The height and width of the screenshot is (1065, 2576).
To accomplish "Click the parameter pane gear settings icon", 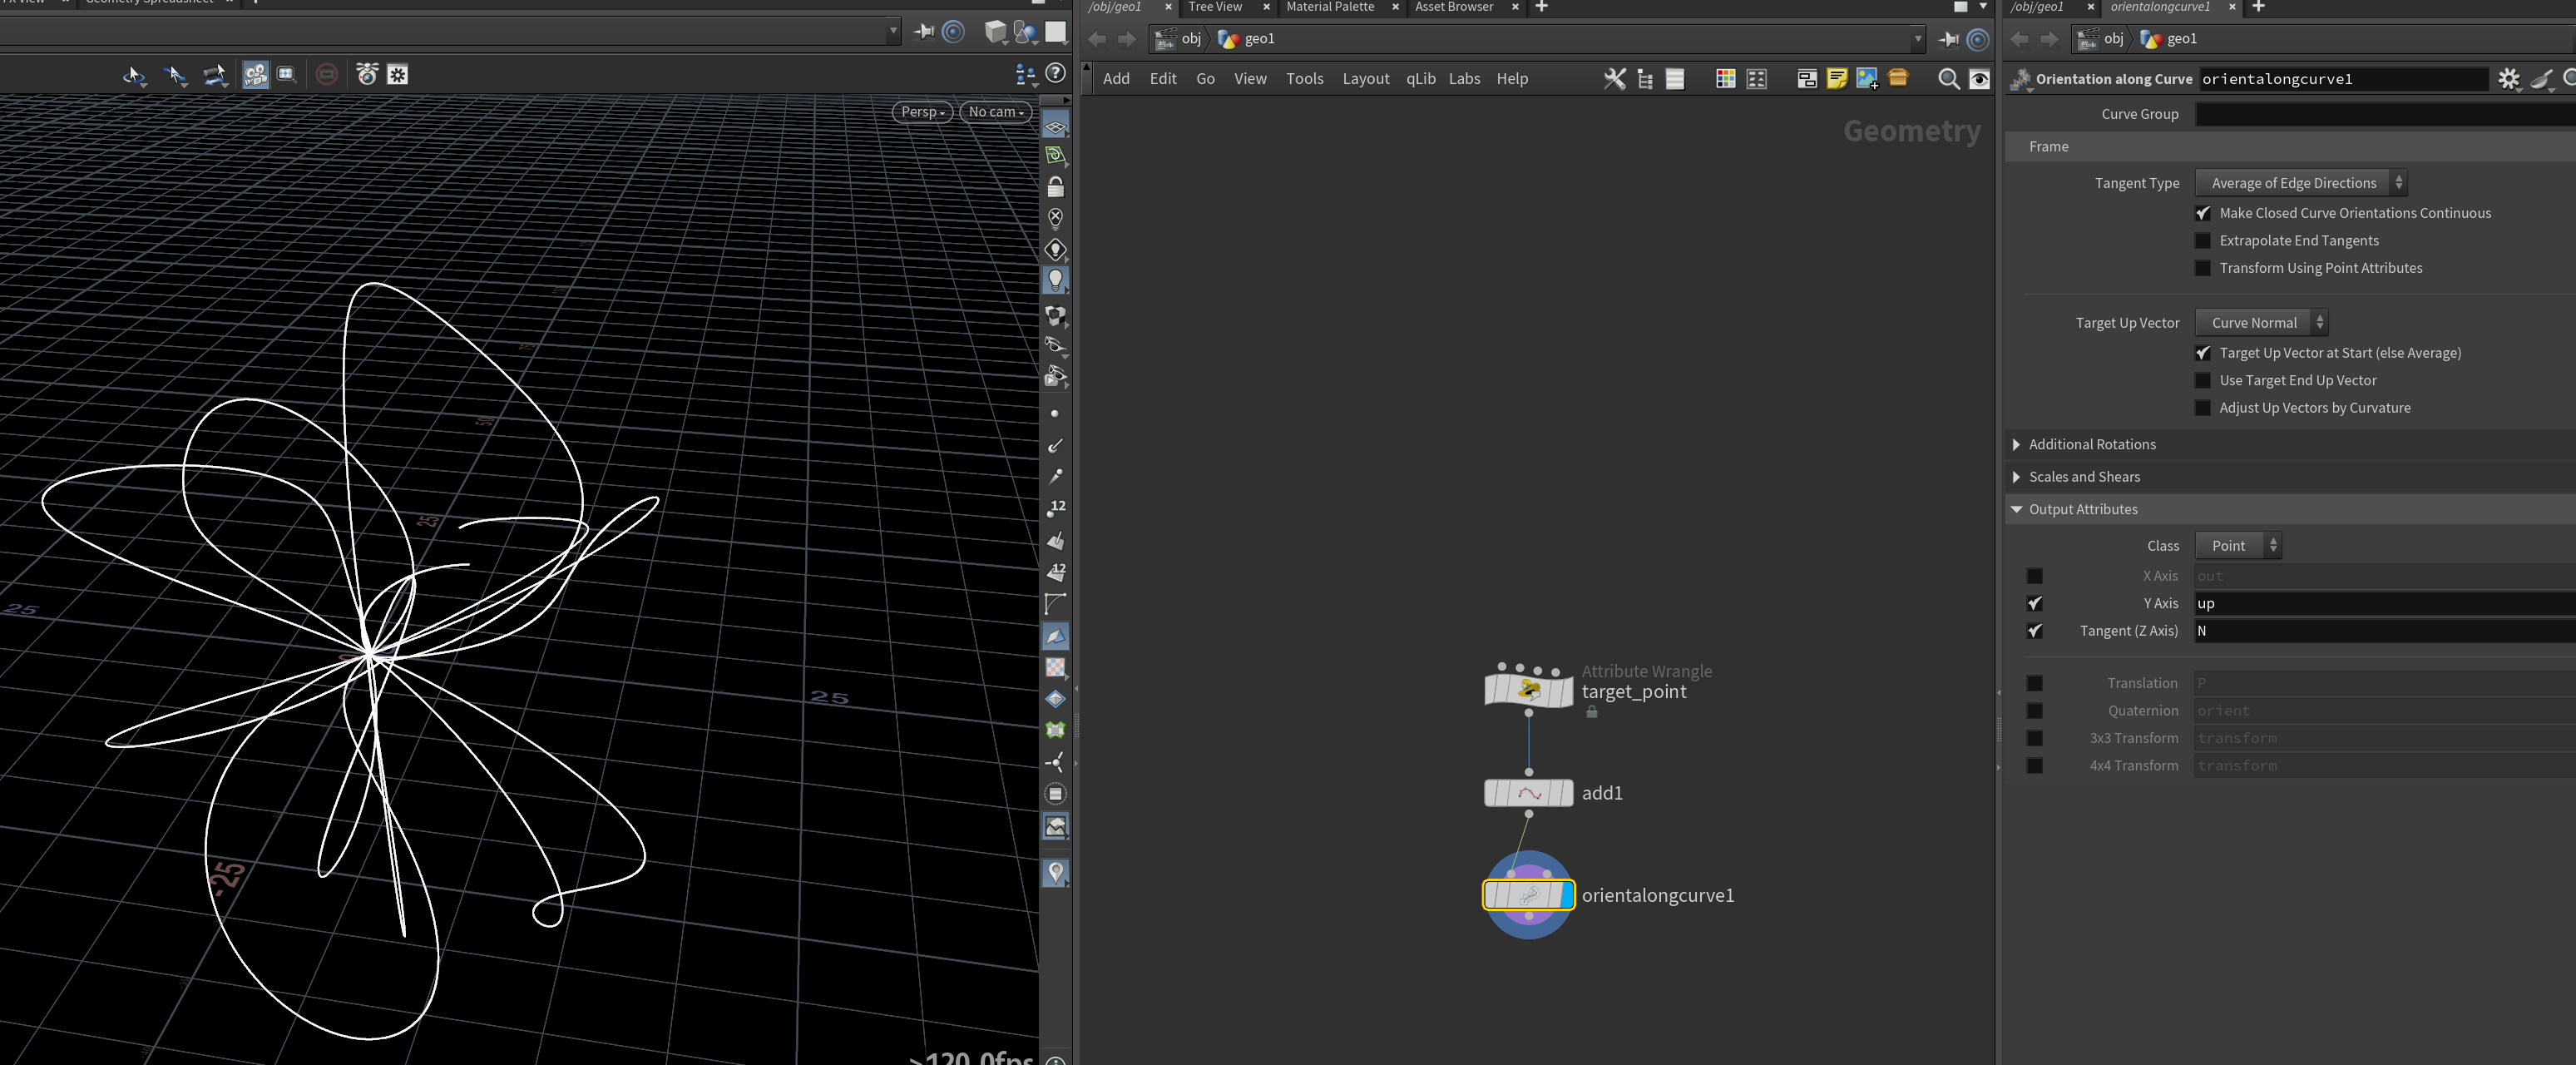I will click(x=2509, y=79).
